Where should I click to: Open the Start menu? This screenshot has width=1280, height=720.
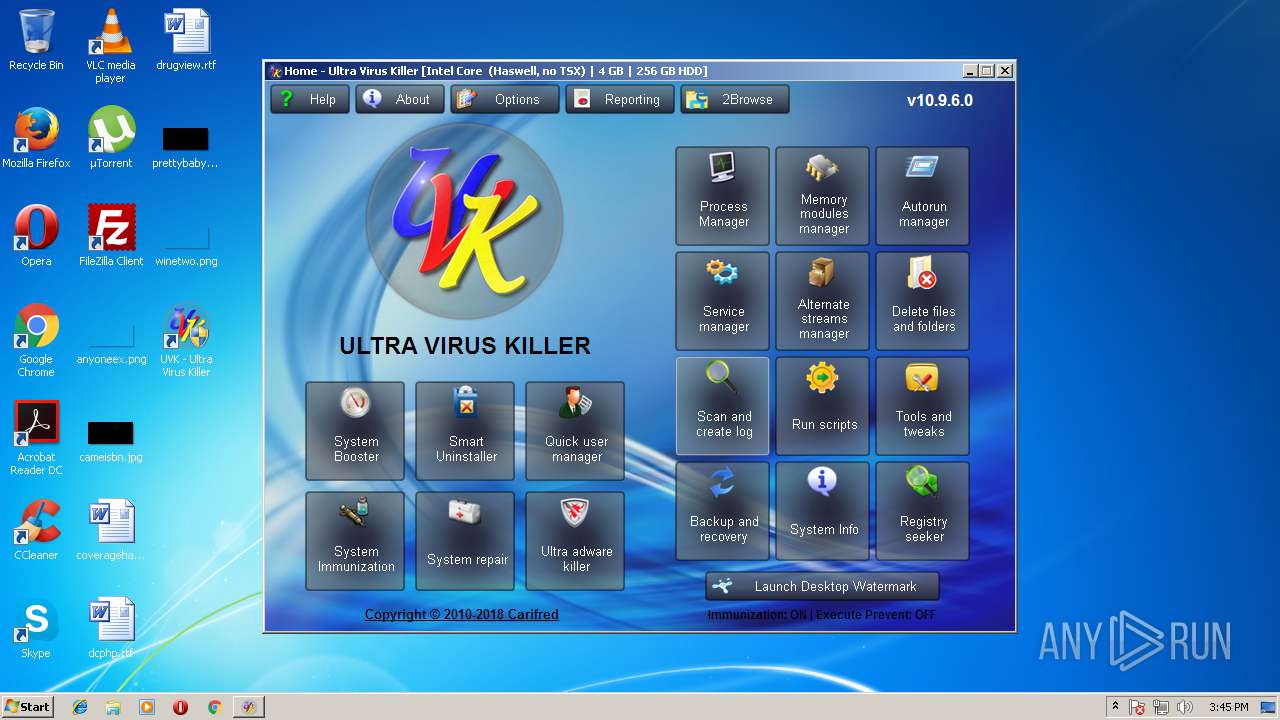(x=27, y=706)
